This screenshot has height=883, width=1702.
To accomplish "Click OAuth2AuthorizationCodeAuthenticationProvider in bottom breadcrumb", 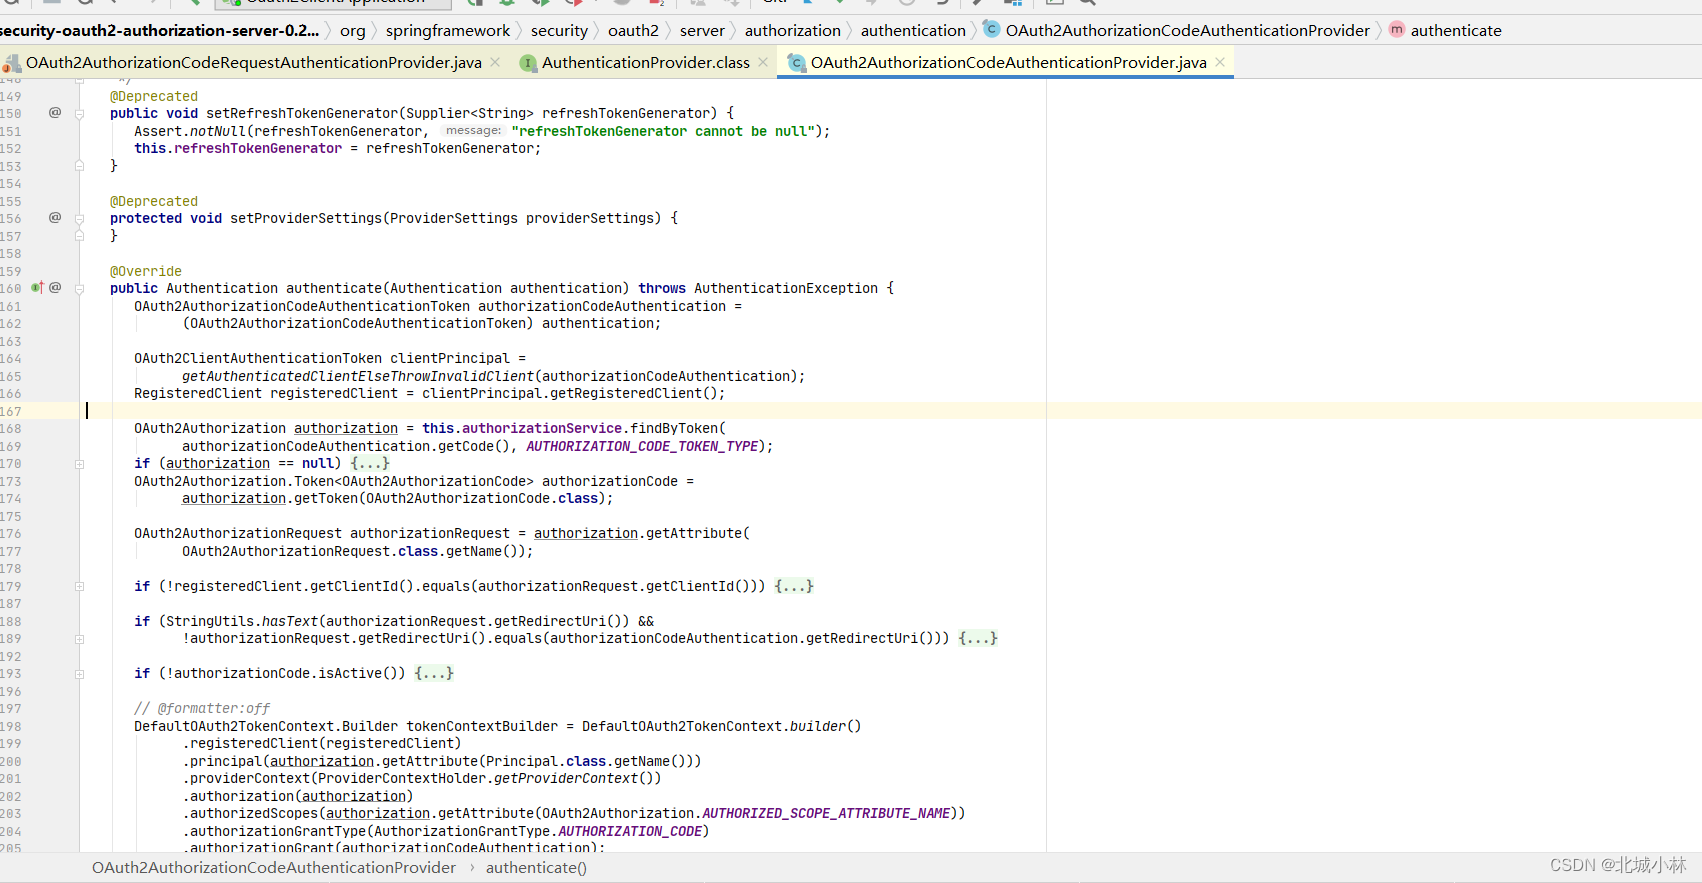I will [x=273, y=867].
